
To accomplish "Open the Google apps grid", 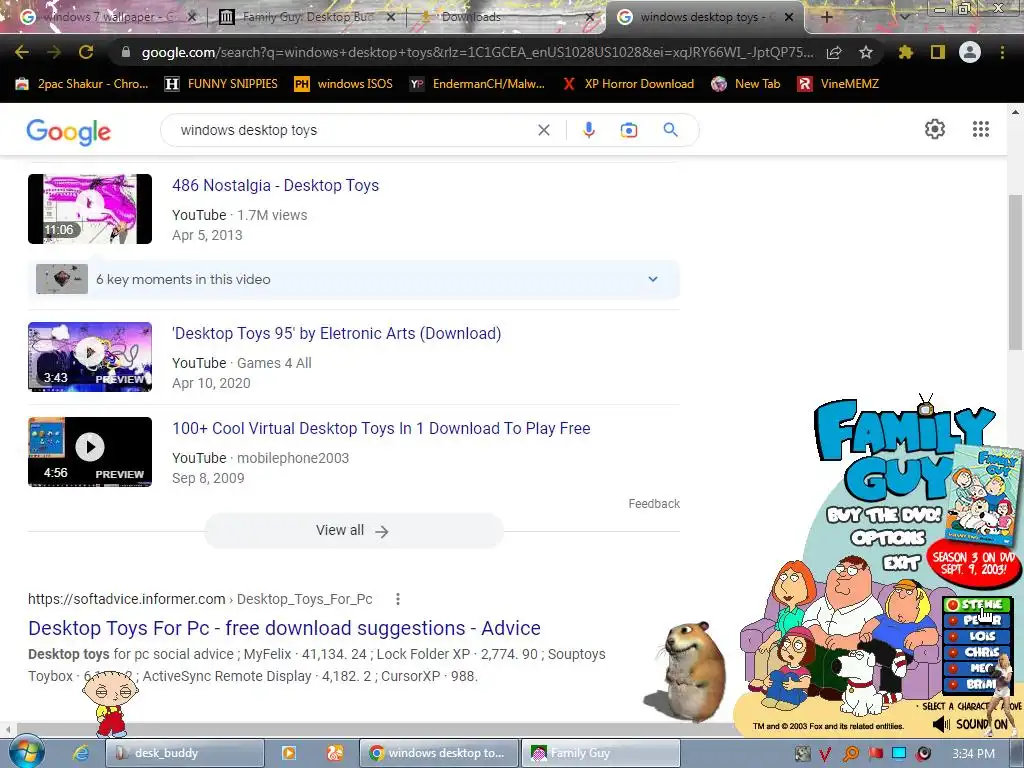I will [980, 129].
